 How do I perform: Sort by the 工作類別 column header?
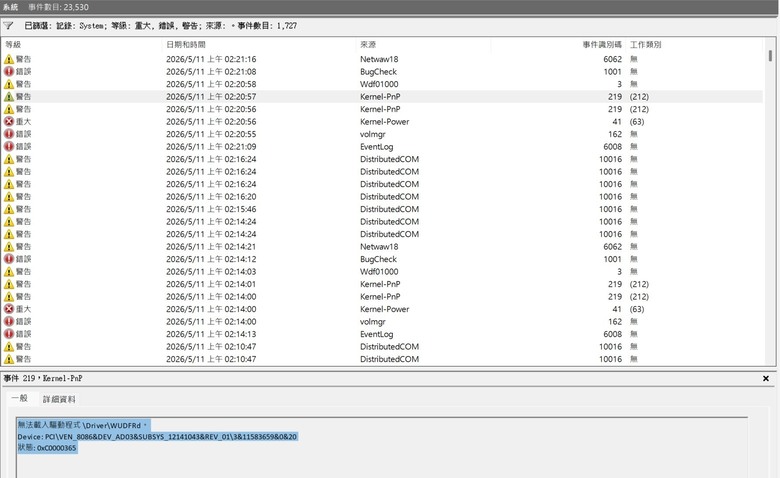point(646,45)
